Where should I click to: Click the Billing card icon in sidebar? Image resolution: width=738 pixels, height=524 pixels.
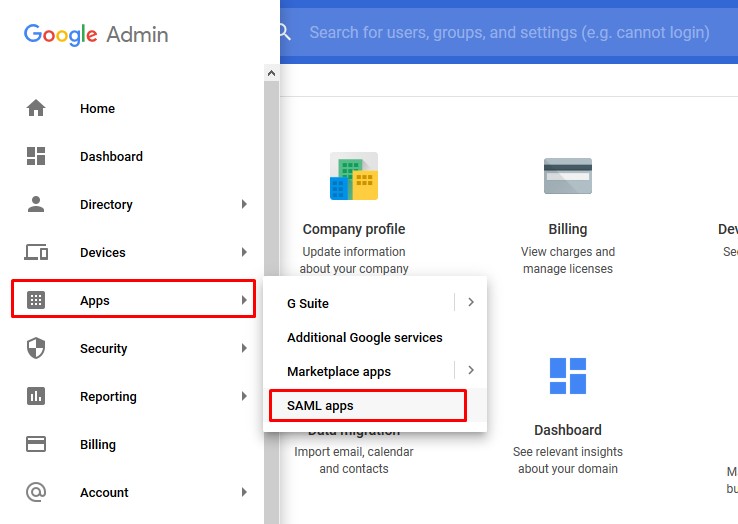[36, 444]
